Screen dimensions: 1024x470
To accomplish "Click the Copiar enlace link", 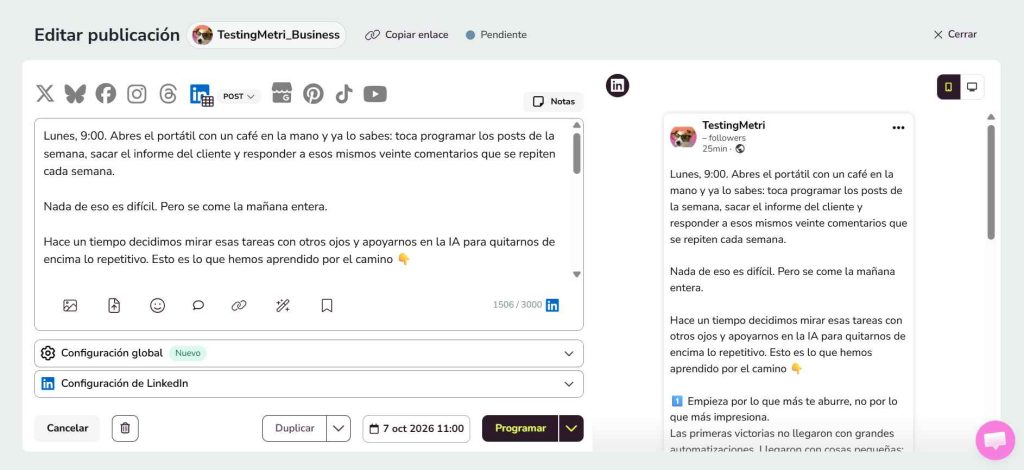I will (x=407, y=35).
